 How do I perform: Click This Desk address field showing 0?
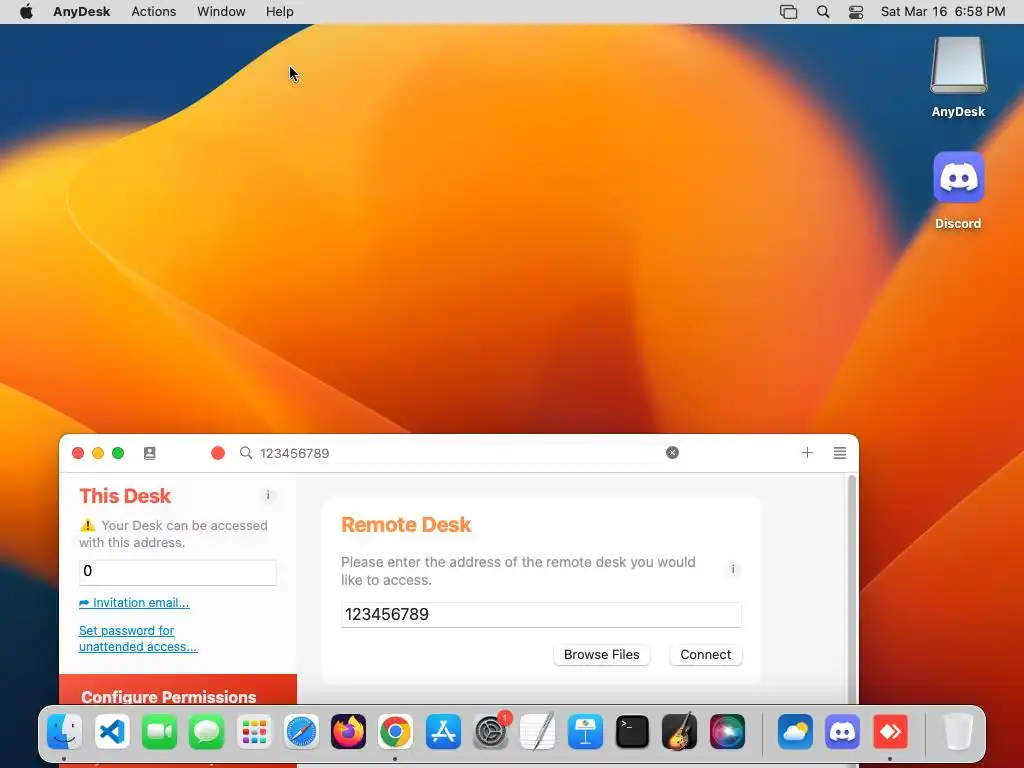[x=178, y=572]
